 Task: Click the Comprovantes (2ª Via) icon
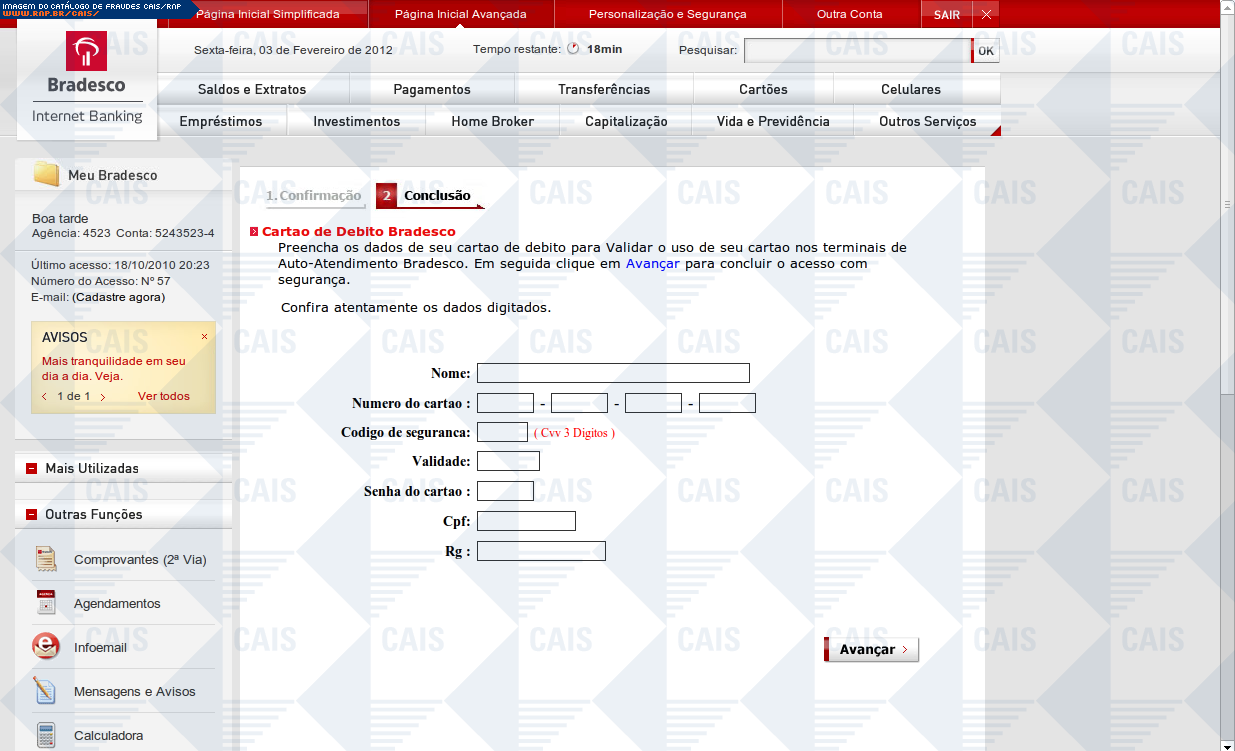point(45,559)
